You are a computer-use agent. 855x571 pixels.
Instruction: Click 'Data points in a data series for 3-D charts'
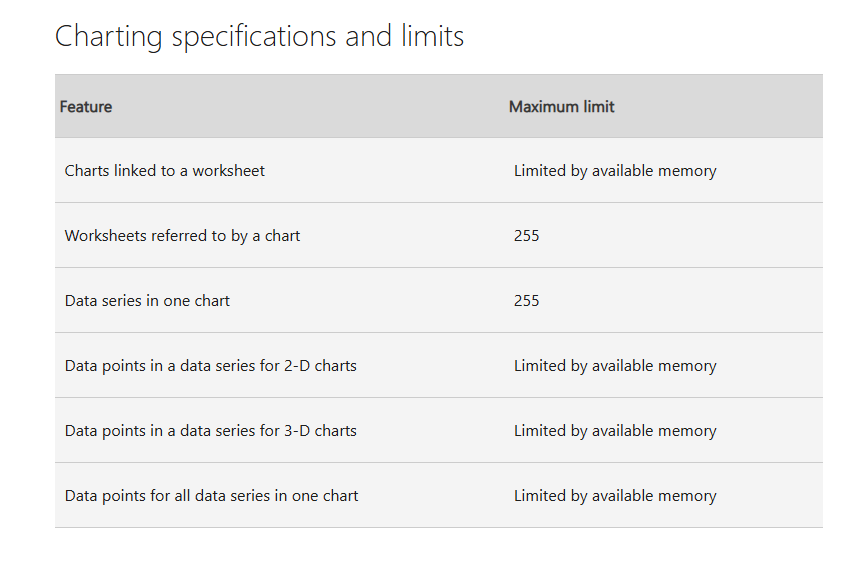click(210, 430)
